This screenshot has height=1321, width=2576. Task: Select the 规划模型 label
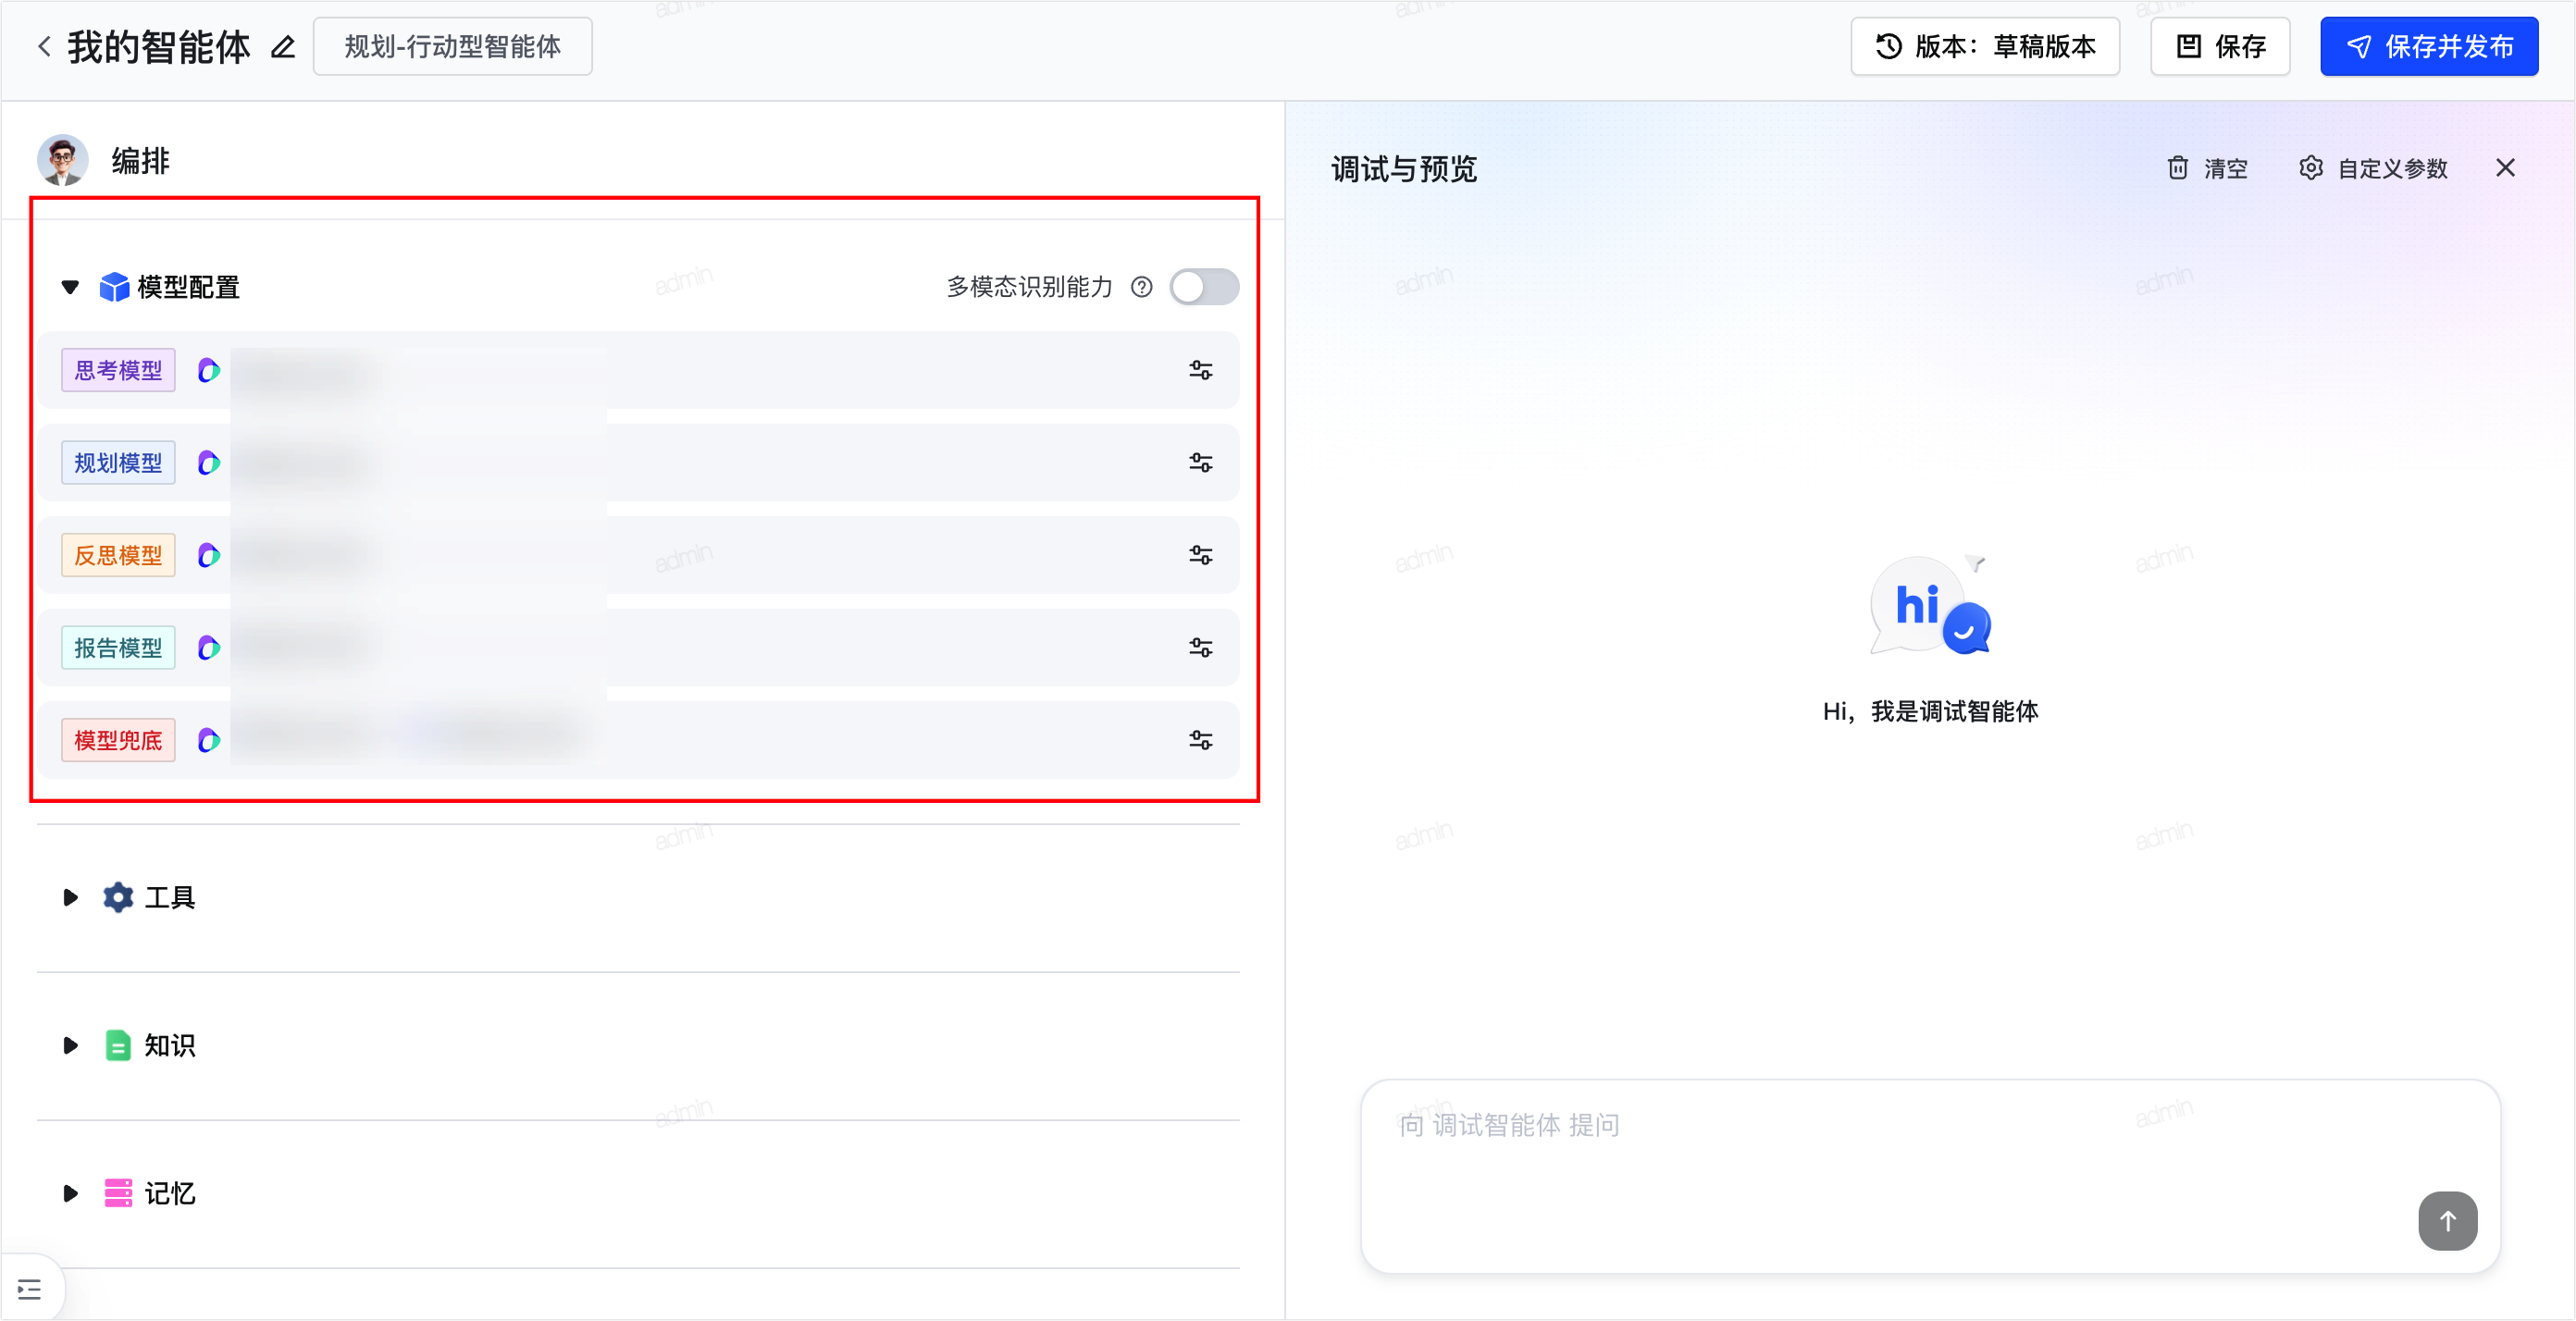(x=118, y=462)
